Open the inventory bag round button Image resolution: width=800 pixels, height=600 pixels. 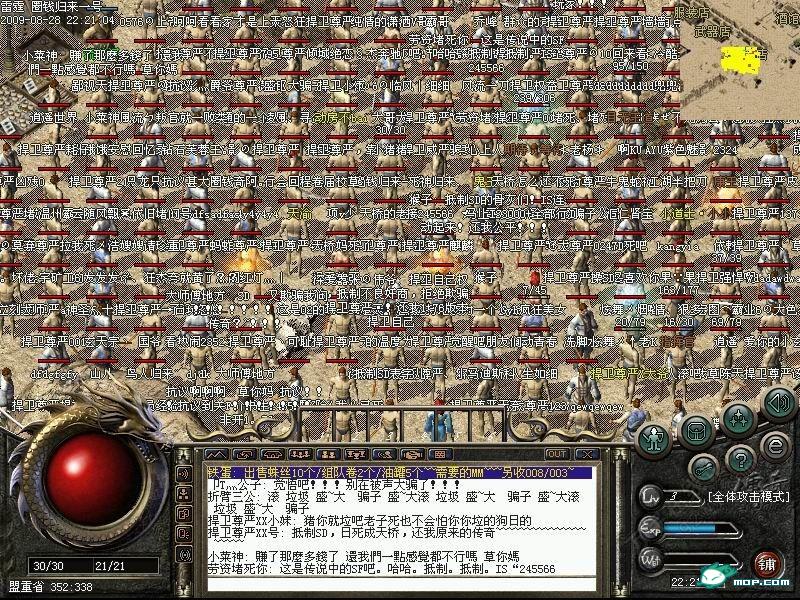[x=696, y=433]
